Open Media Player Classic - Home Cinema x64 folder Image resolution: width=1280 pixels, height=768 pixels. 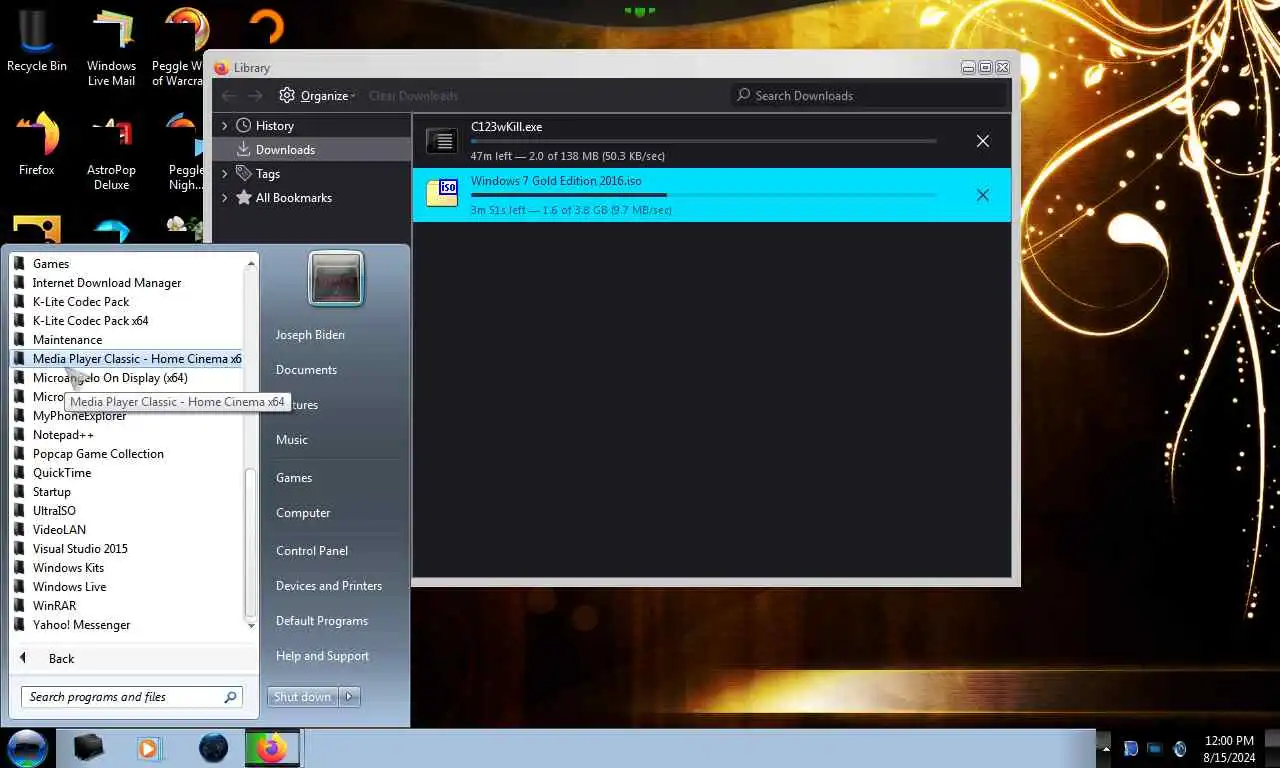click(126, 359)
